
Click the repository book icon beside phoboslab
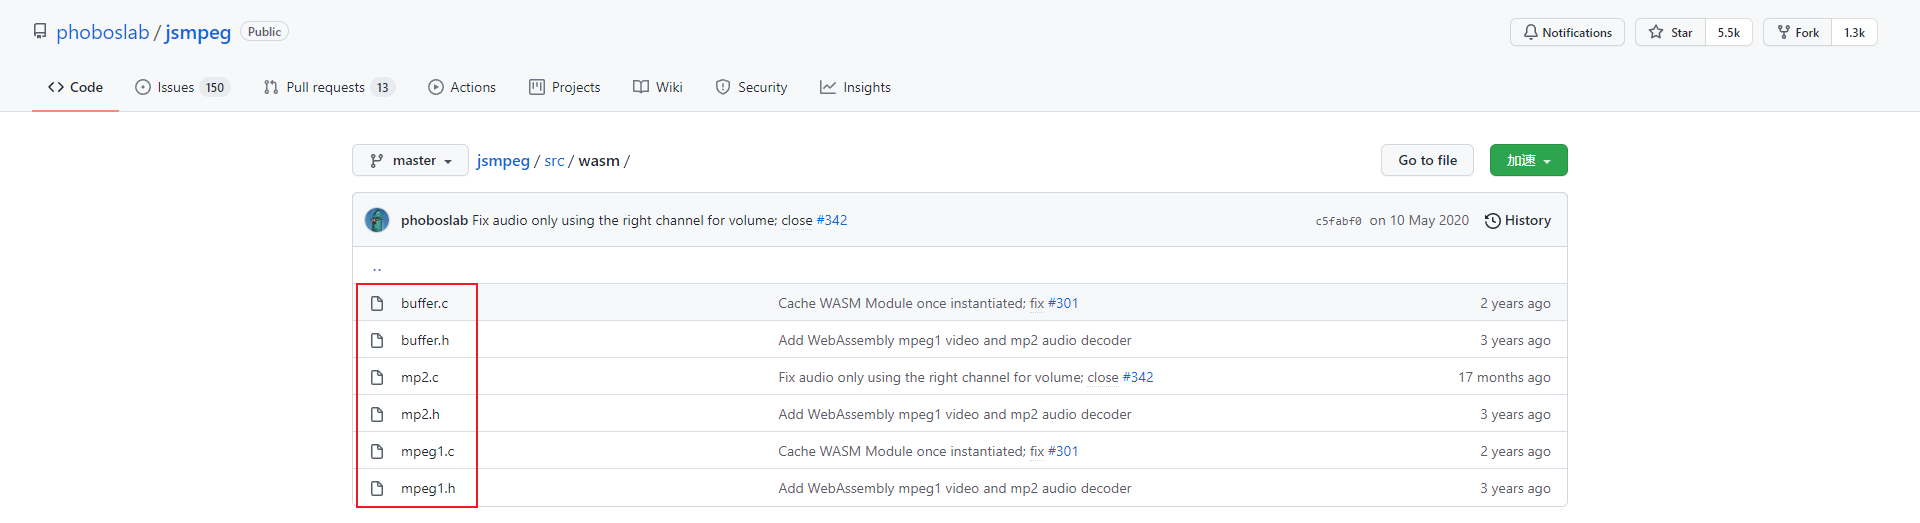coord(40,31)
